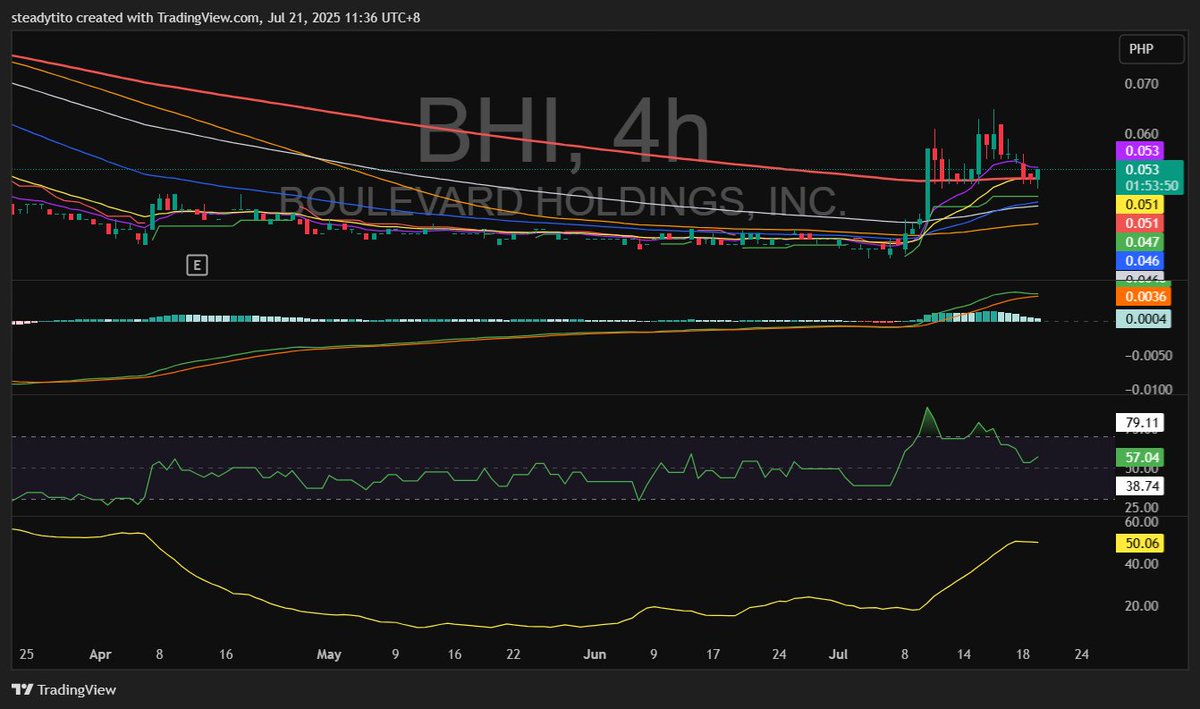
Task: Click the 25.00 RSI axis label
Action: 1141,507
